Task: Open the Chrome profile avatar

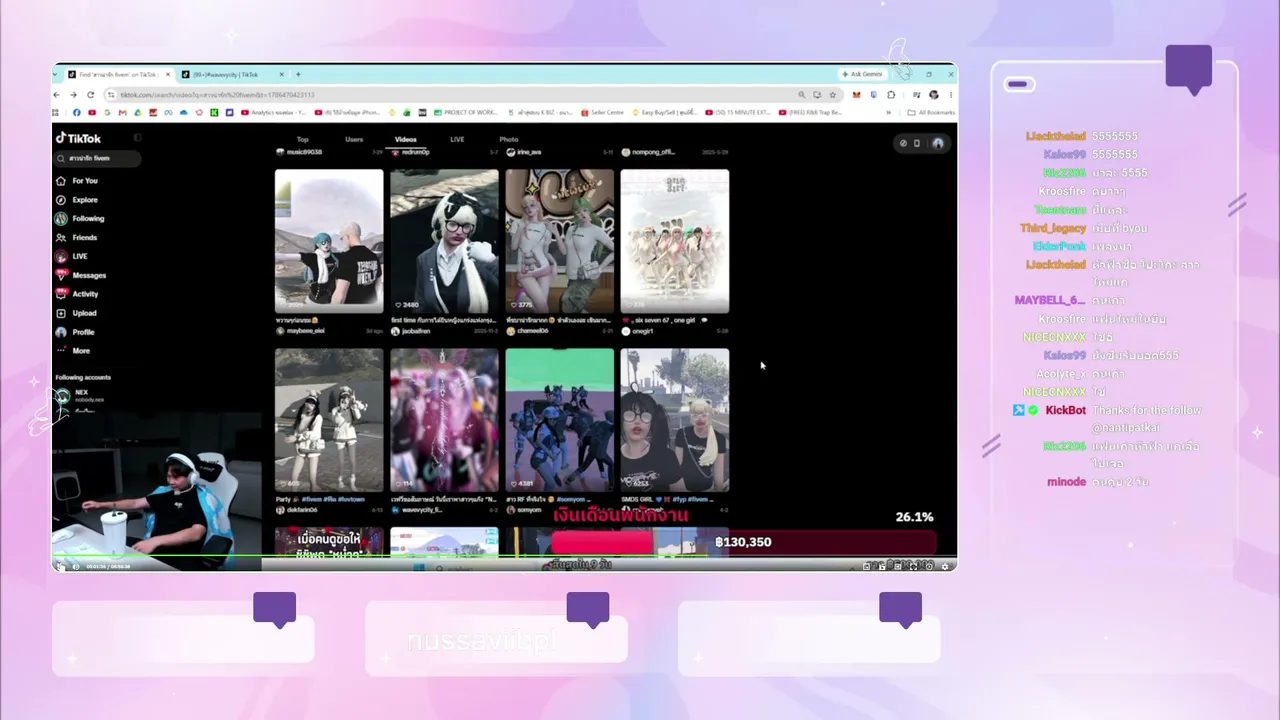Action: (933, 95)
